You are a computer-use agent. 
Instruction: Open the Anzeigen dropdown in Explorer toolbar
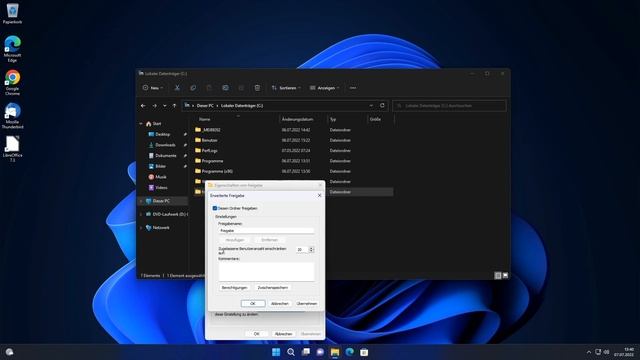pos(324,88)
